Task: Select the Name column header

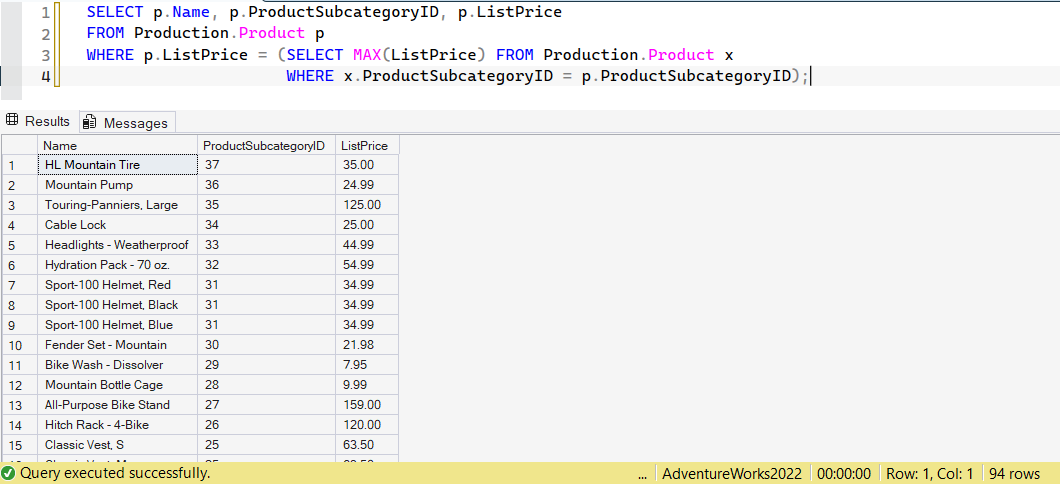Action: [119, 145]
